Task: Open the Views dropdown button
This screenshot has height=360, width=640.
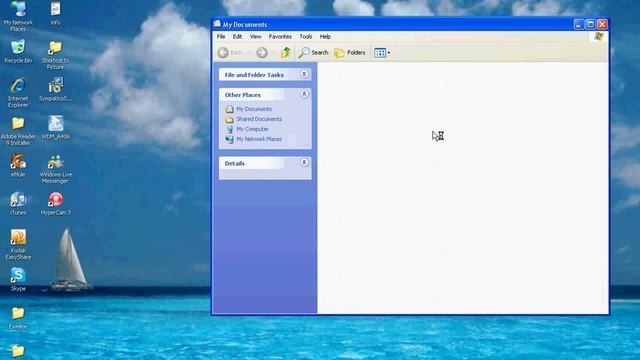Action: point(382,53)
